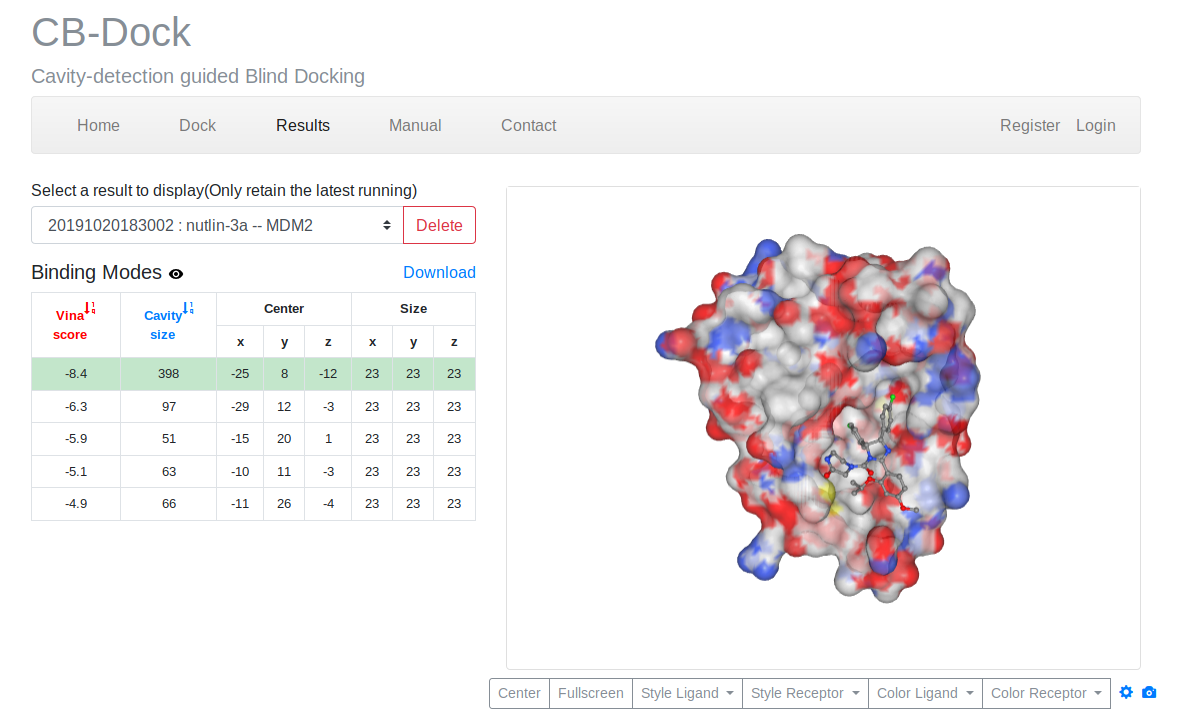The height and width of the screenshot is (727, 1179).
Task: Click the gear settings icon below viewer
Action: pos(1126,693)
